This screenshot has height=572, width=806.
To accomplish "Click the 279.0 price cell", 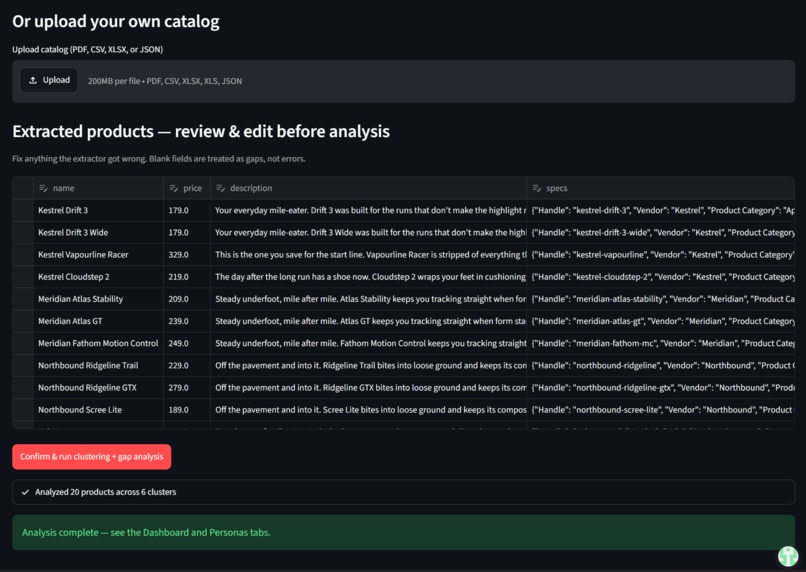I will tap(187, 388).
